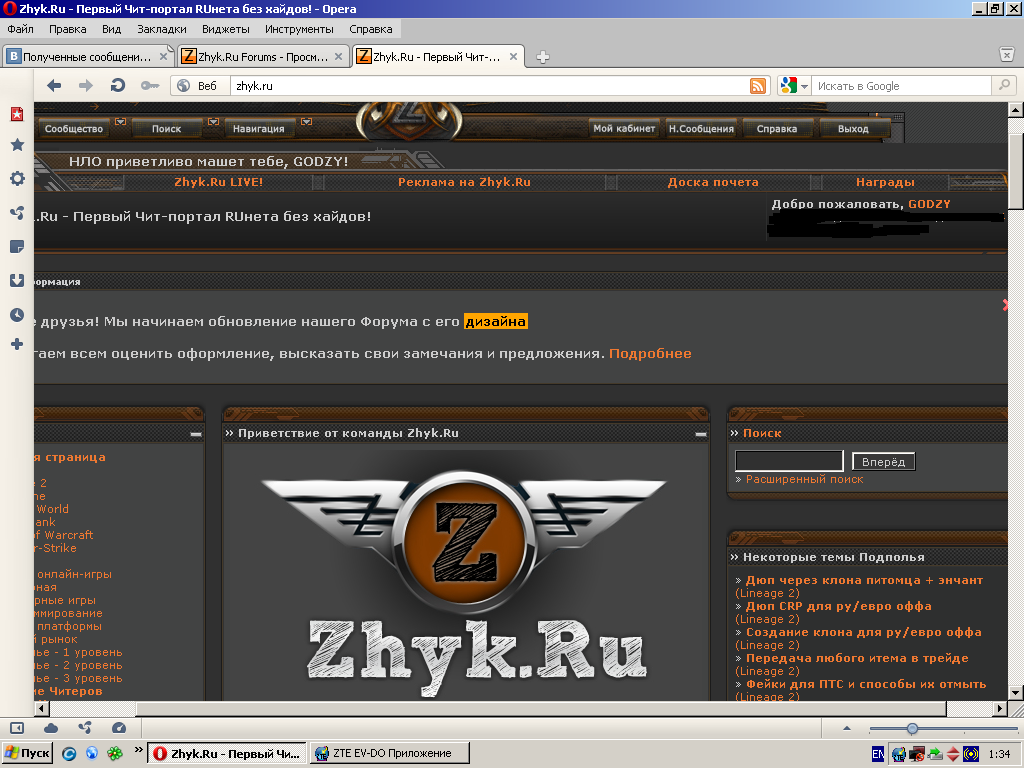This screenshot has width=1024, height=768.
Task: Collapse the left navigation block
Action: [196, 434]
